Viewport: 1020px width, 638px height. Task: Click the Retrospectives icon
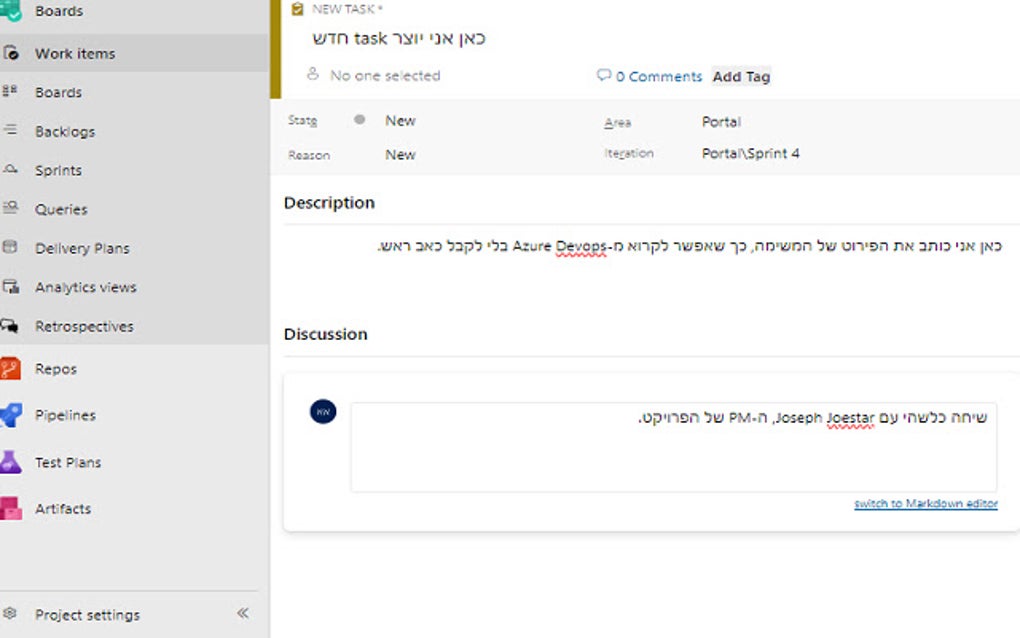pyautogui.click(x=11, y=326)
